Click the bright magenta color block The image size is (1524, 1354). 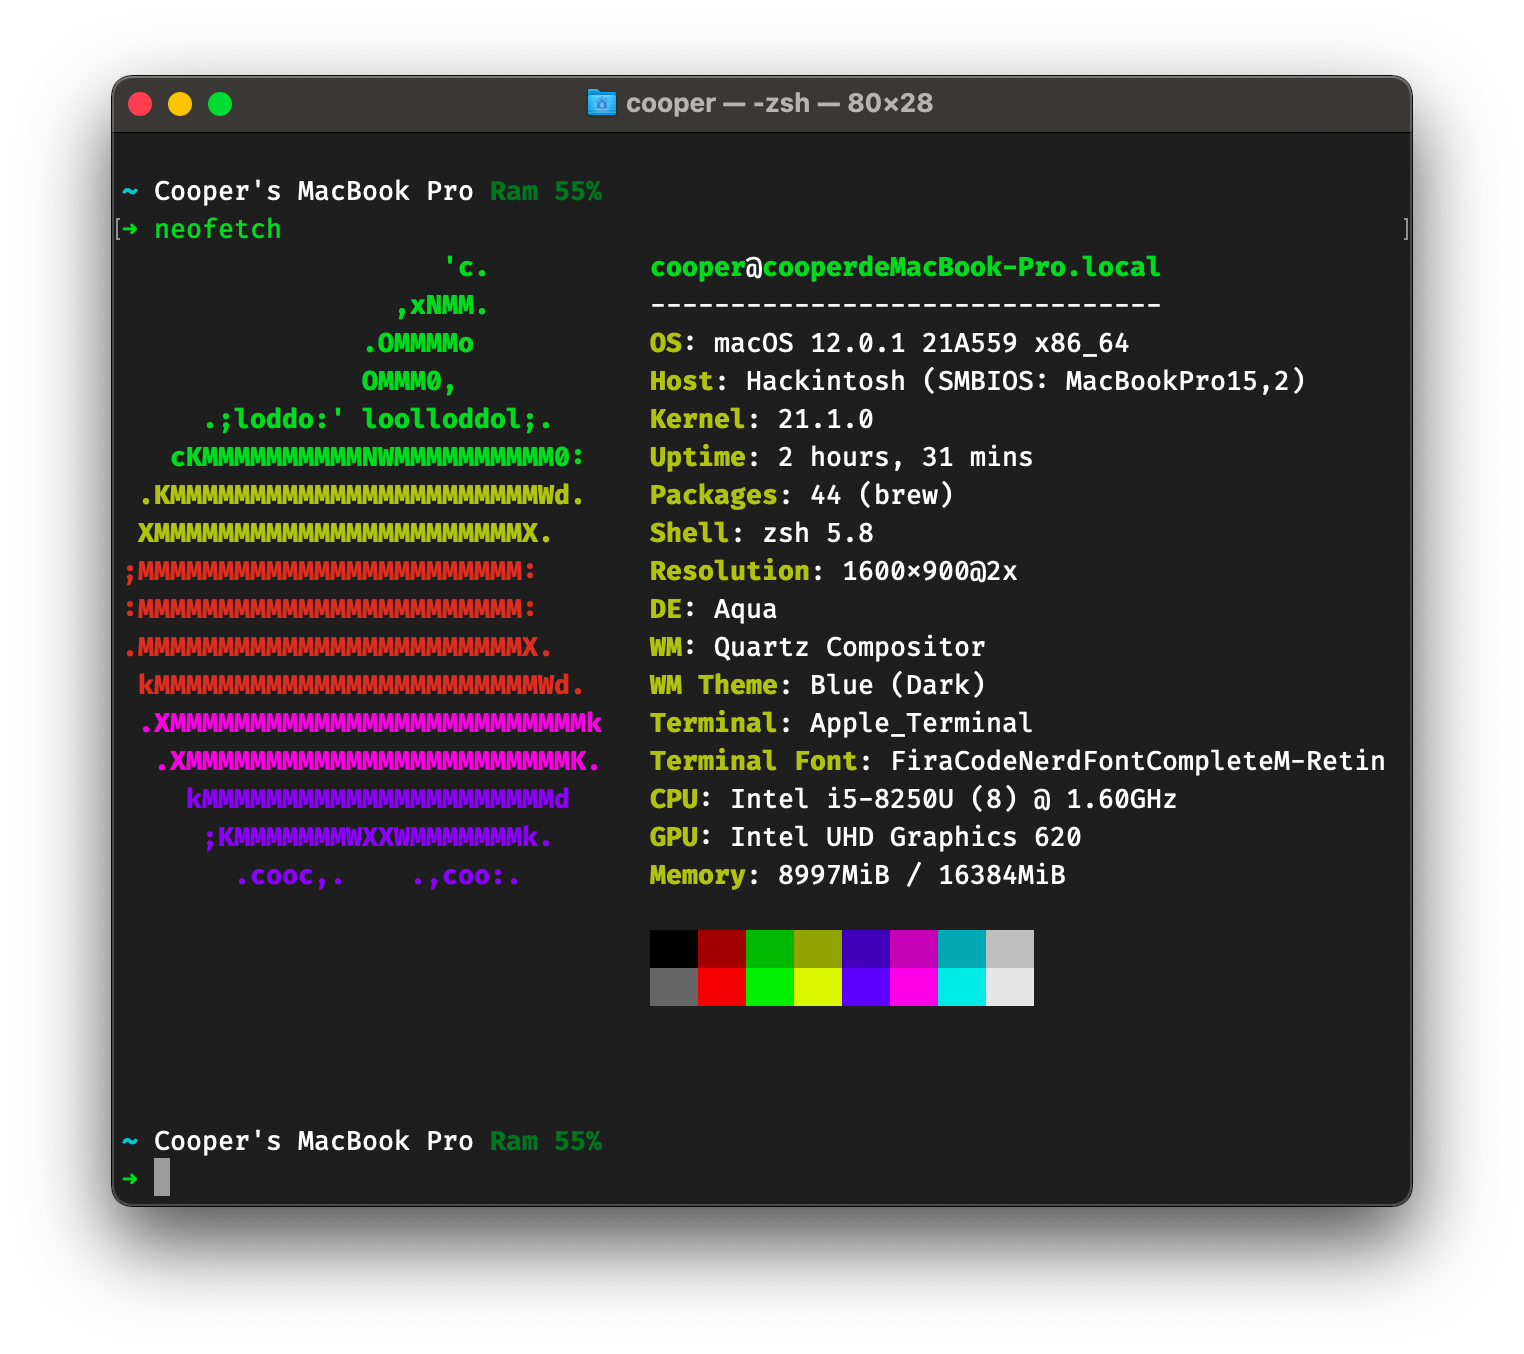pos(914,986)
